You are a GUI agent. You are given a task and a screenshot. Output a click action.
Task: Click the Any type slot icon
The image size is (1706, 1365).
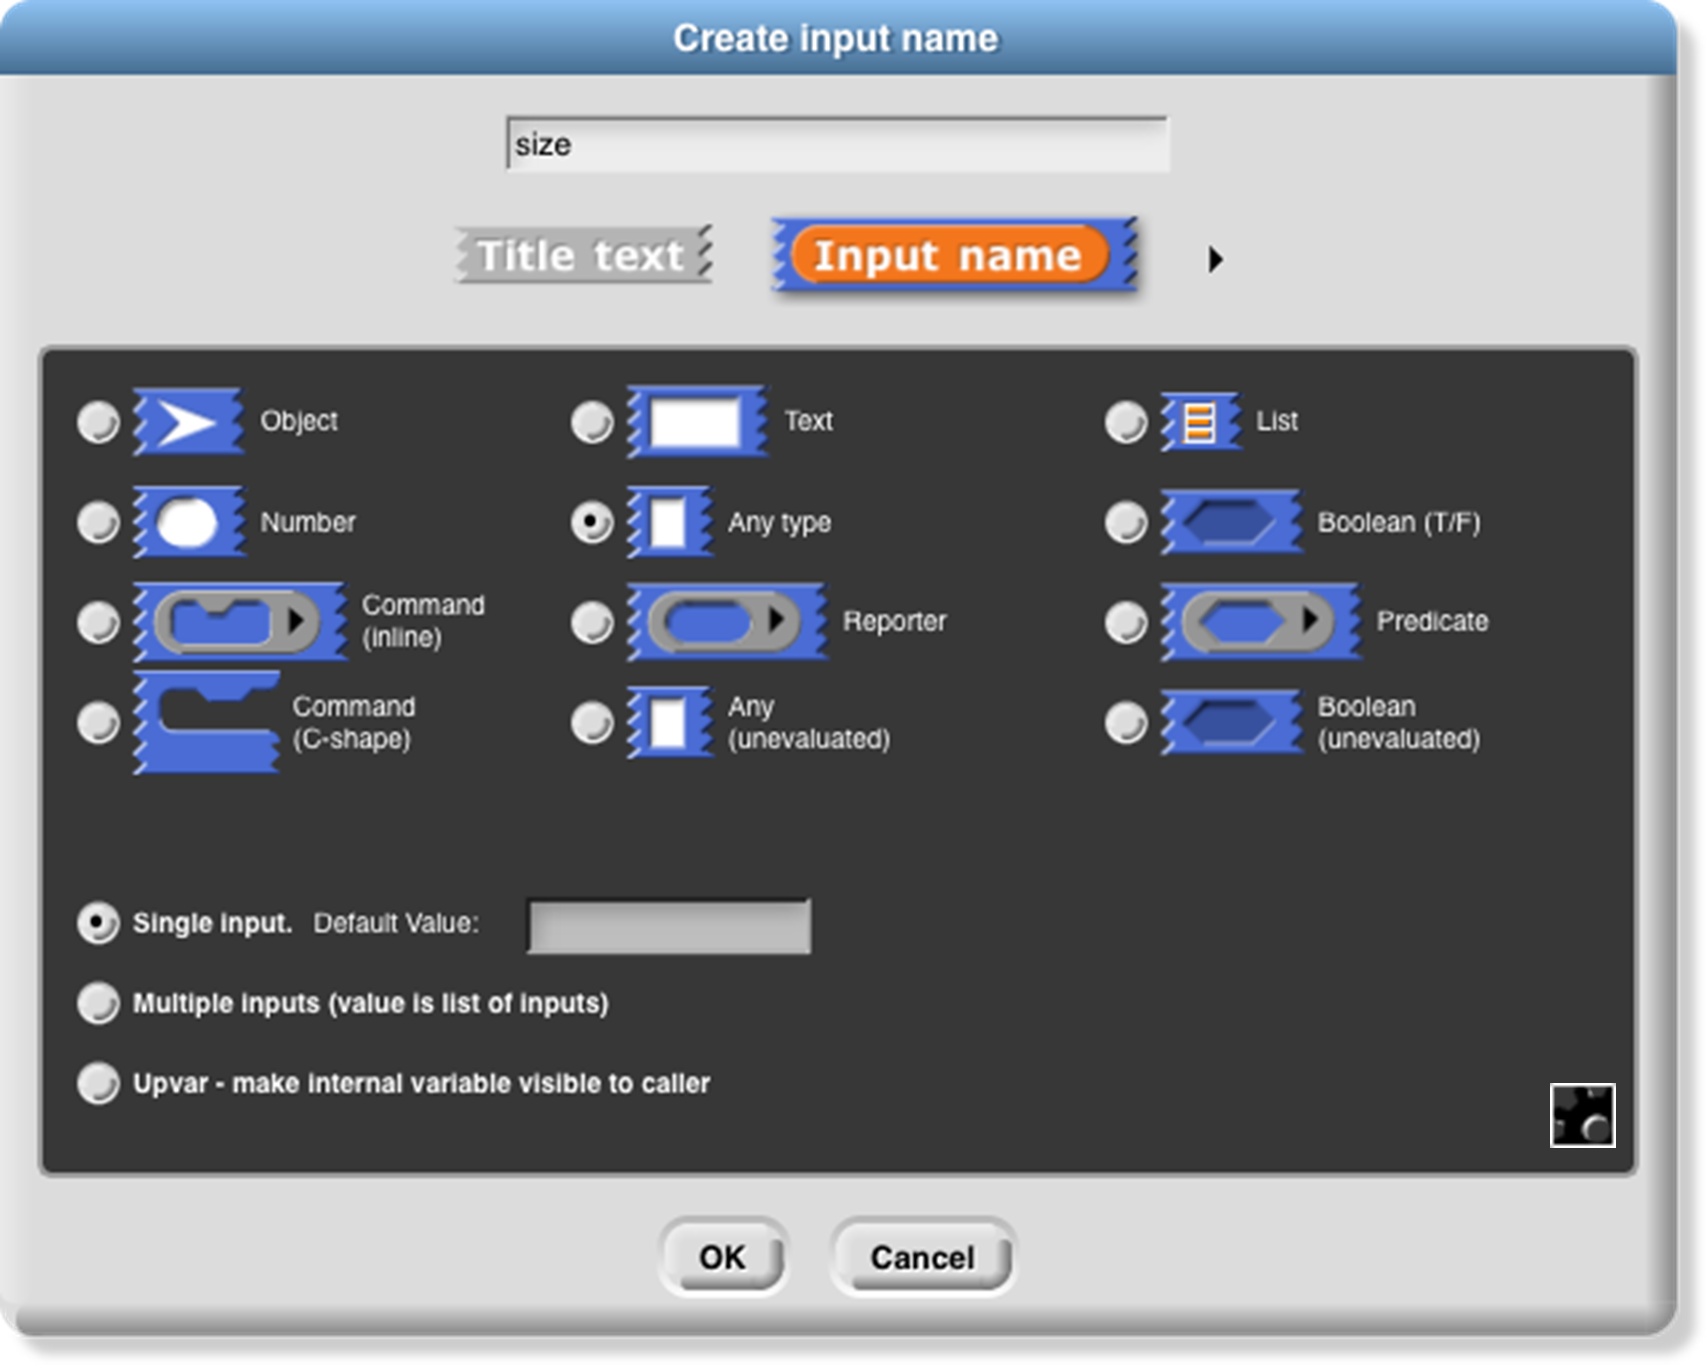click(x=669, y=522)
